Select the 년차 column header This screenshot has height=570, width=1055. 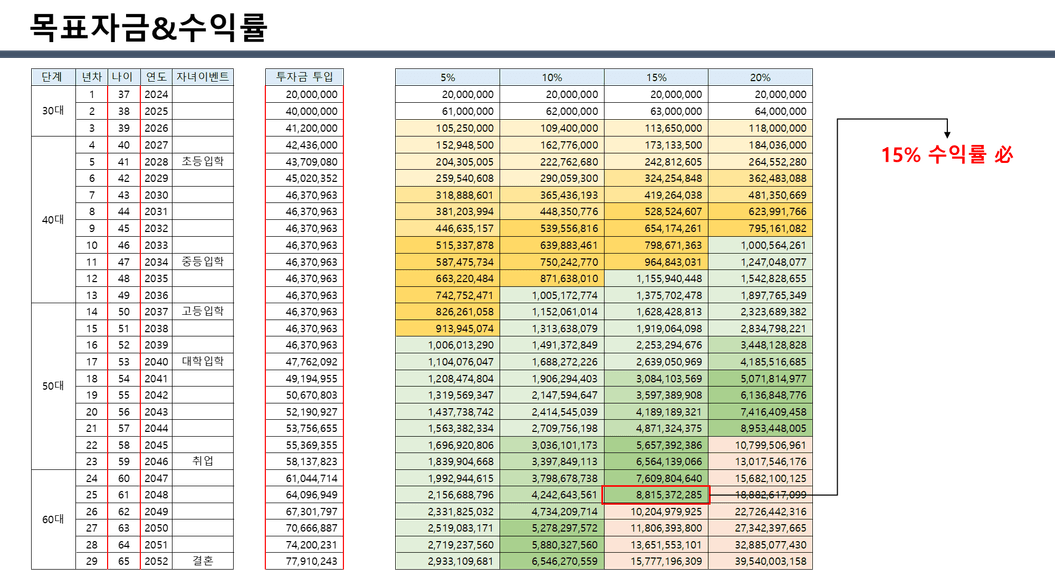click(92, 77)
